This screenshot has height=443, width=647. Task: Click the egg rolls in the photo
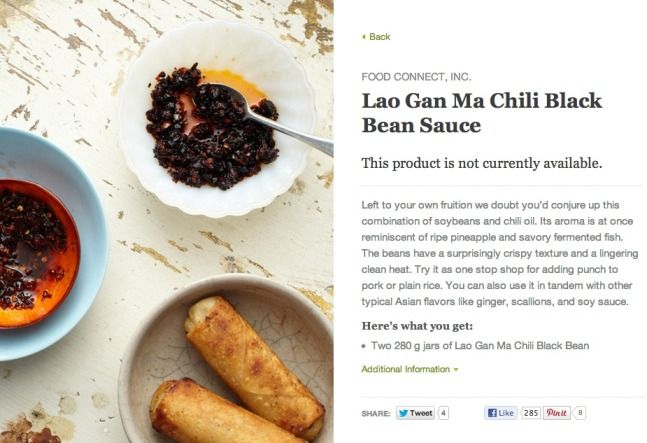(238, 371)
